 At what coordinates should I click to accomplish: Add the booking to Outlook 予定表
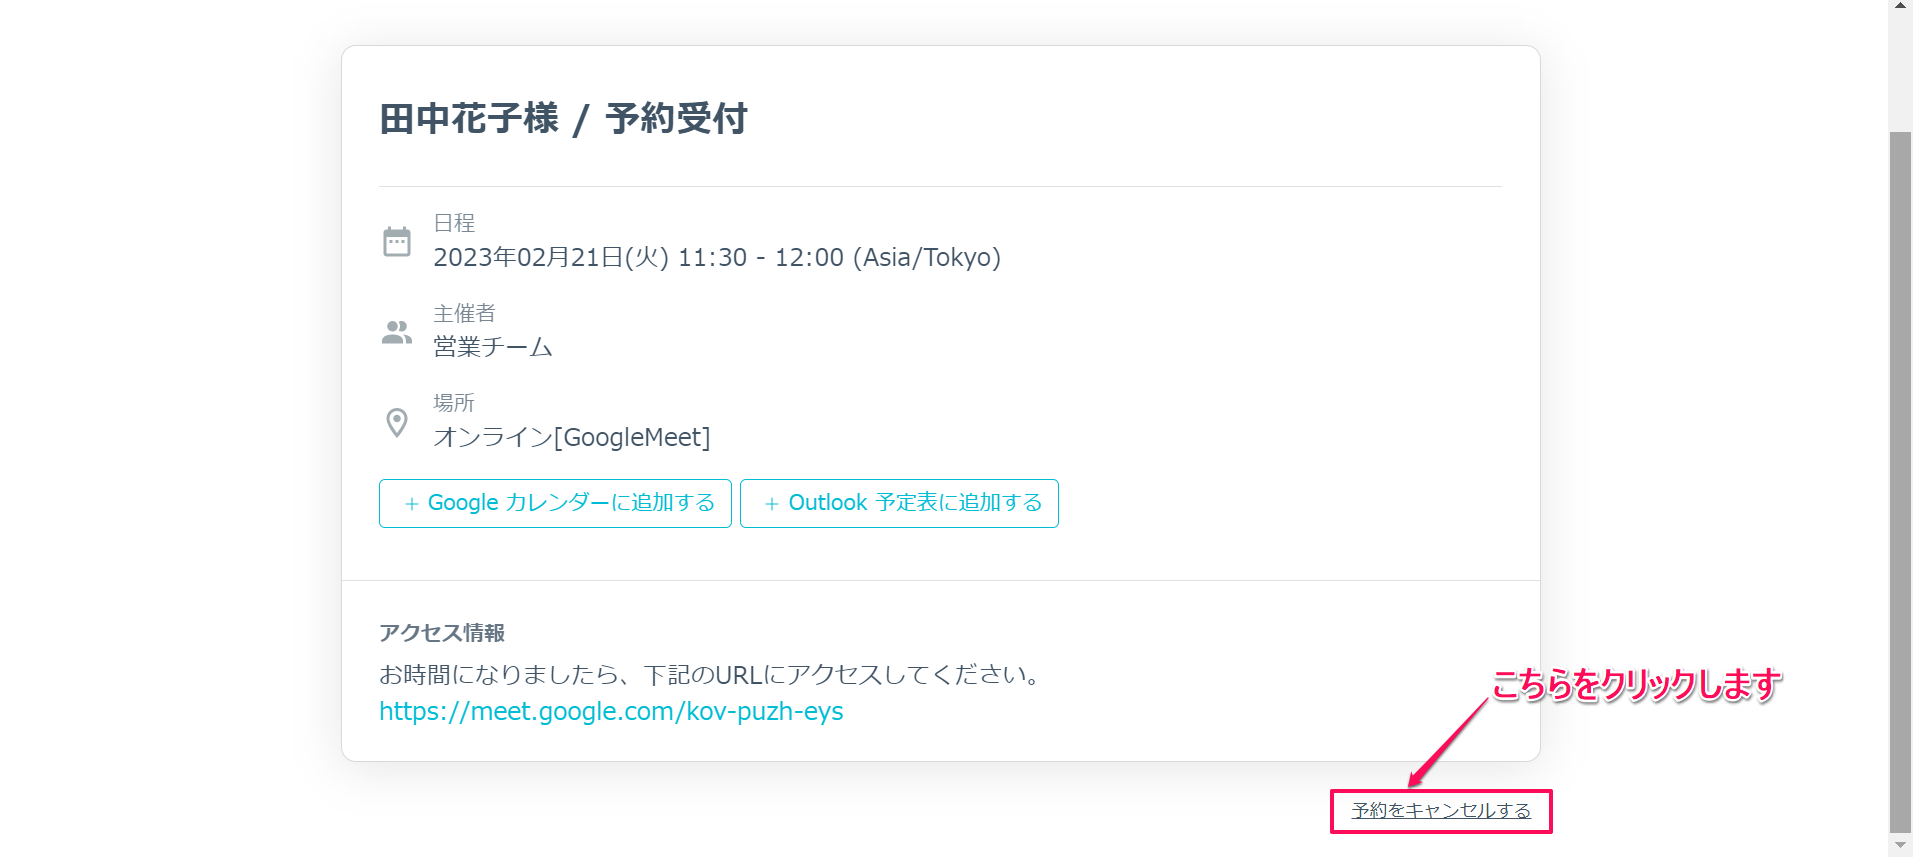pos(899,503)
